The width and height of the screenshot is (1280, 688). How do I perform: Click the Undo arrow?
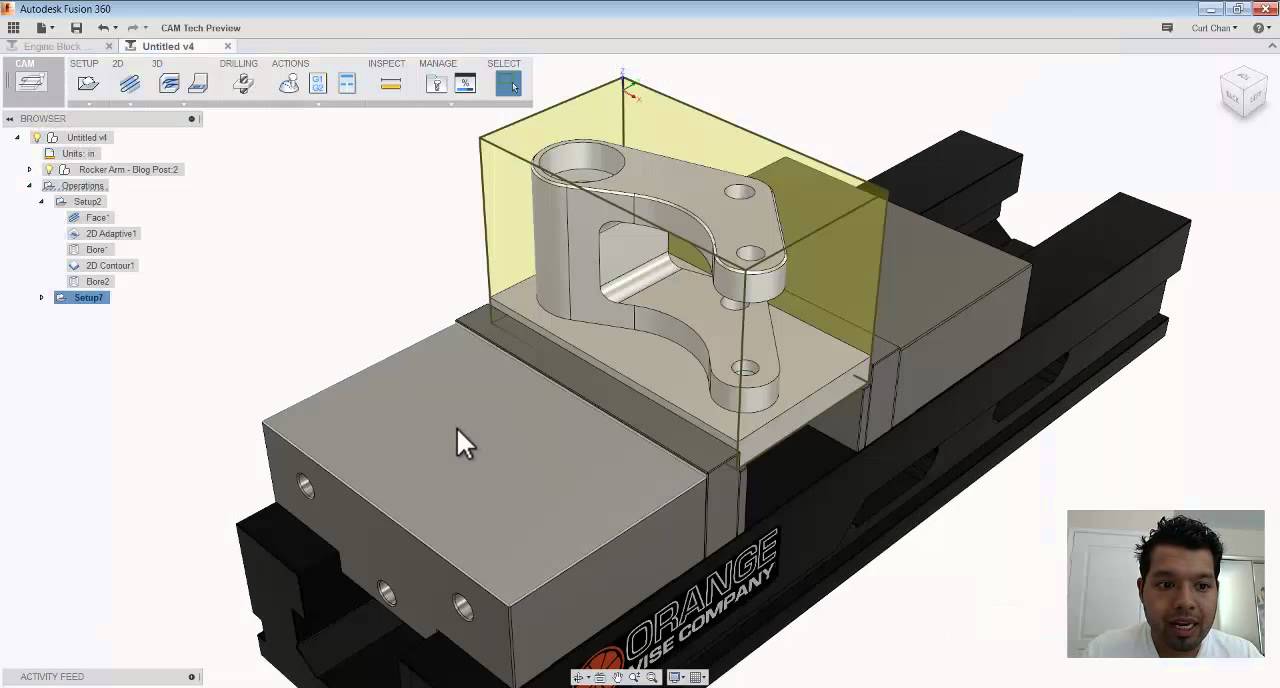[103, 28]
